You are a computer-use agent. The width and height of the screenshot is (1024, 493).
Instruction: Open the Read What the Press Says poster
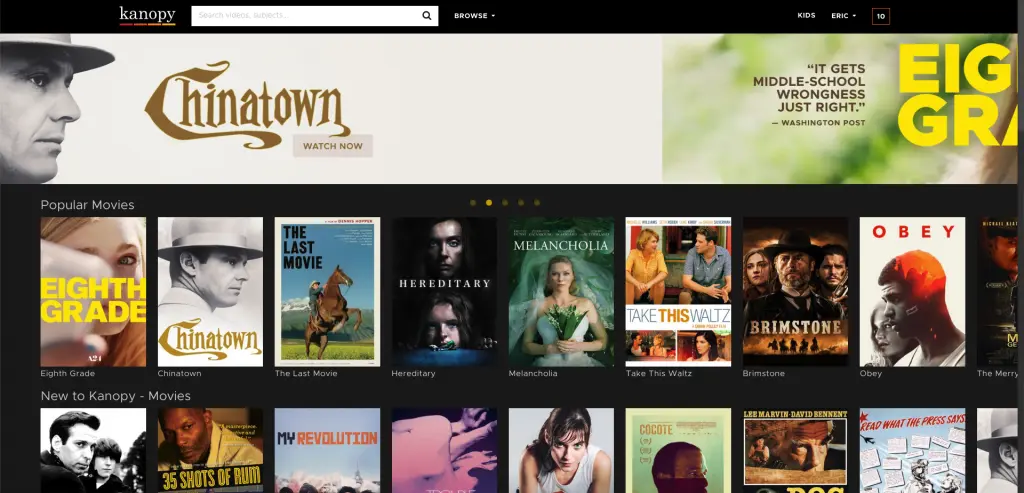click(912, 451)
